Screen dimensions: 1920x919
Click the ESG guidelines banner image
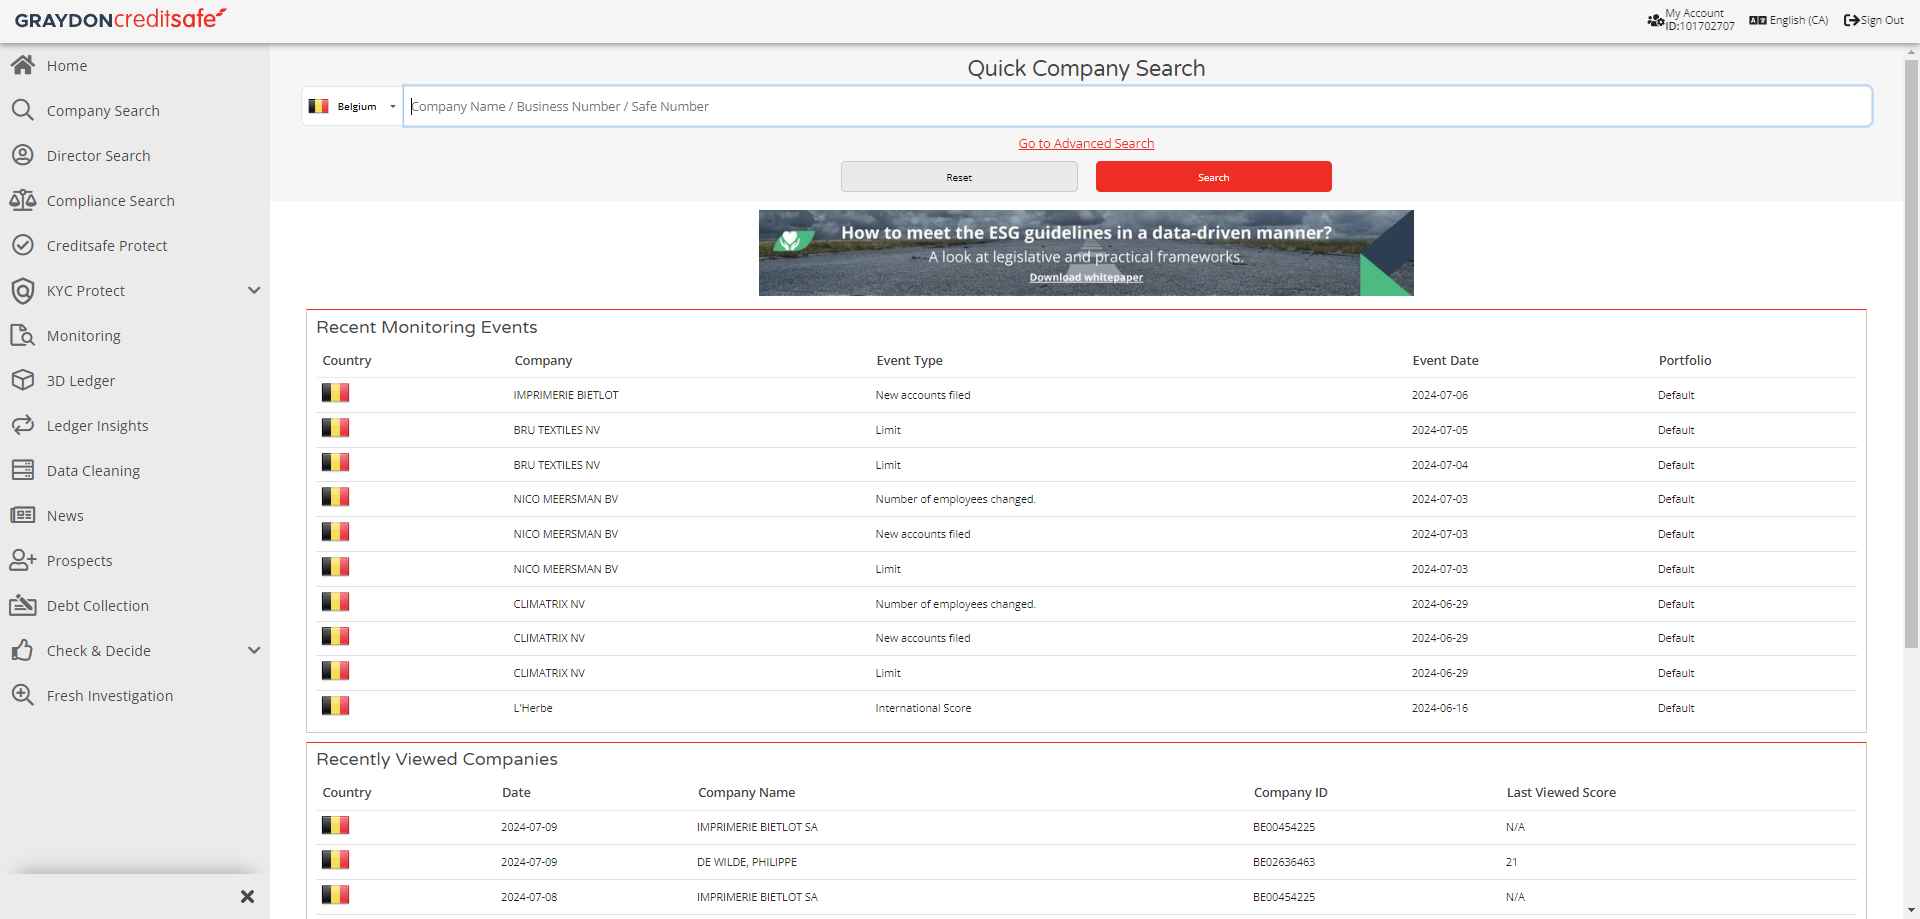coord(1086,252)
